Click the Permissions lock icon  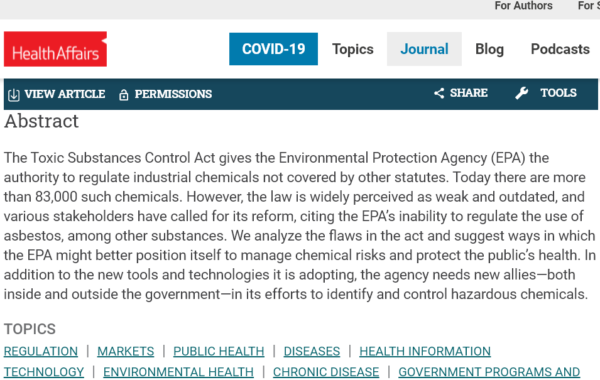[x=124, y=95]
